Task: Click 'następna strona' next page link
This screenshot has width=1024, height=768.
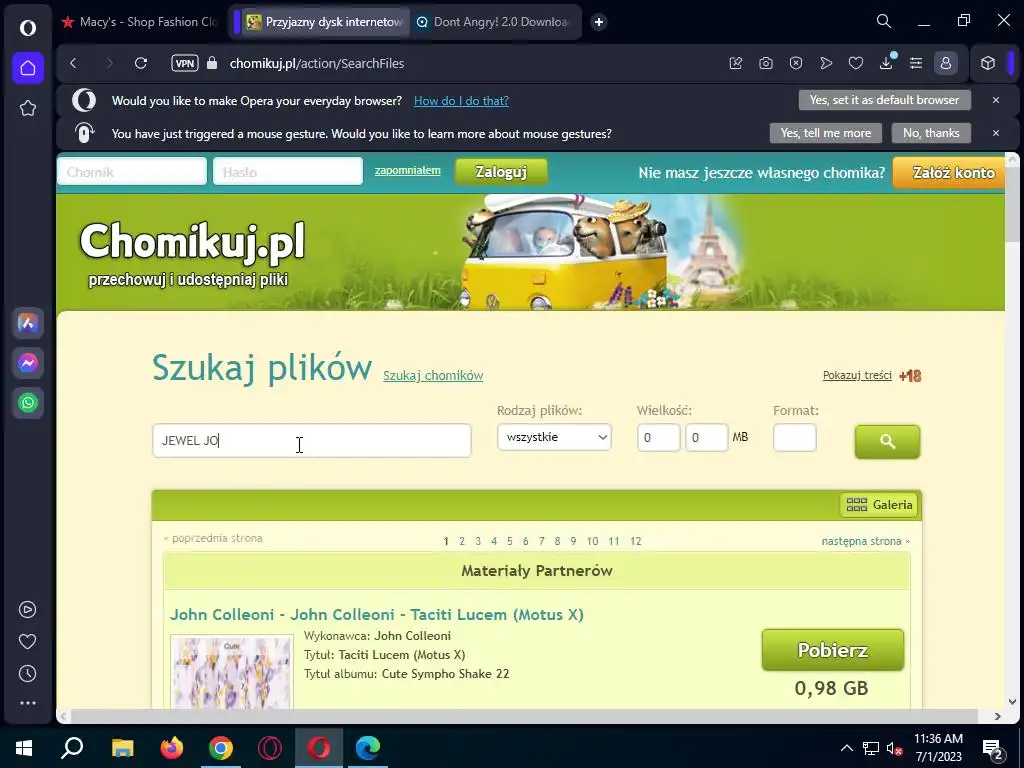Action: coord(865,541)
